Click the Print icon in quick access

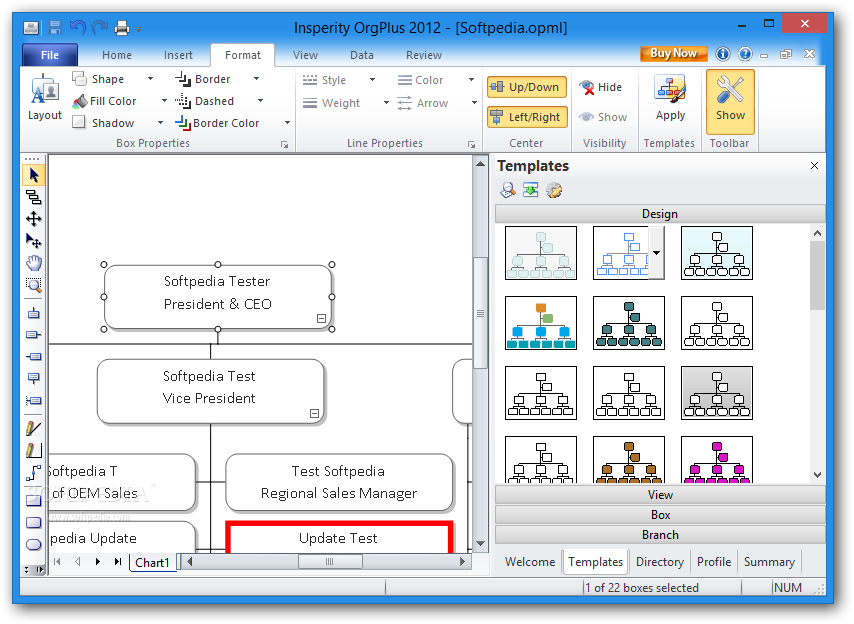click(x=122, y=27)
